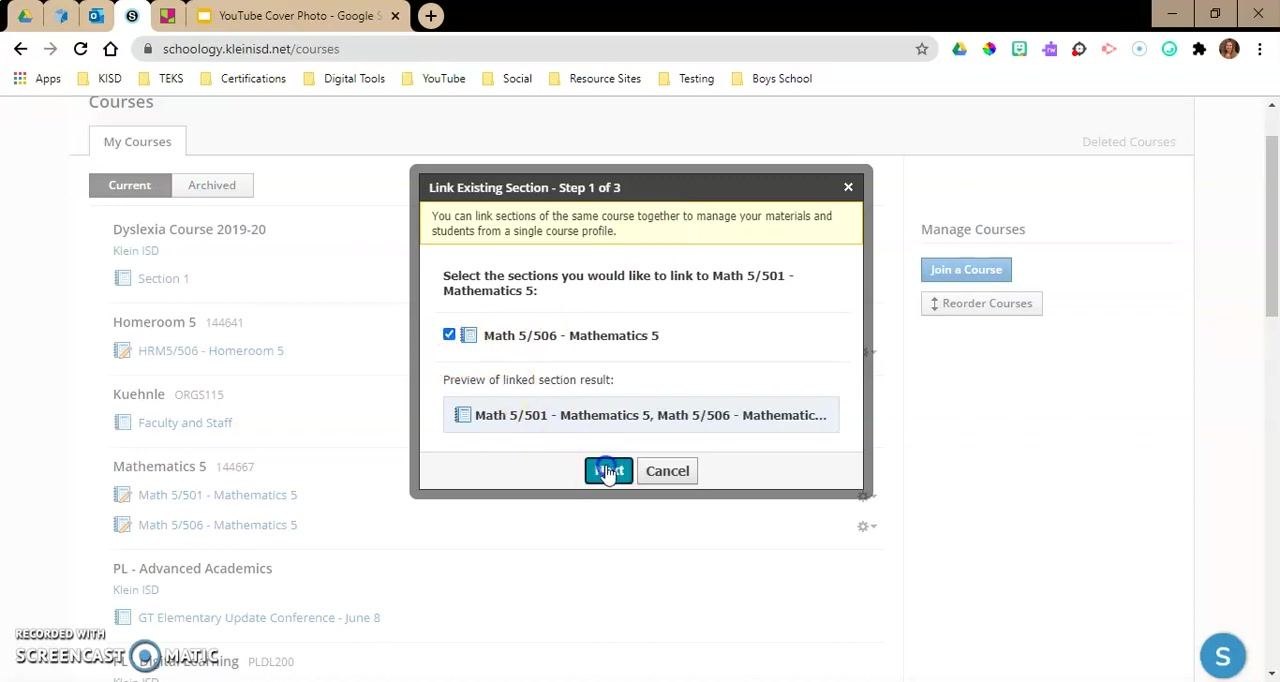Open a new browser tab
This screenshot has width=1280, height=682.
(431, 16)
